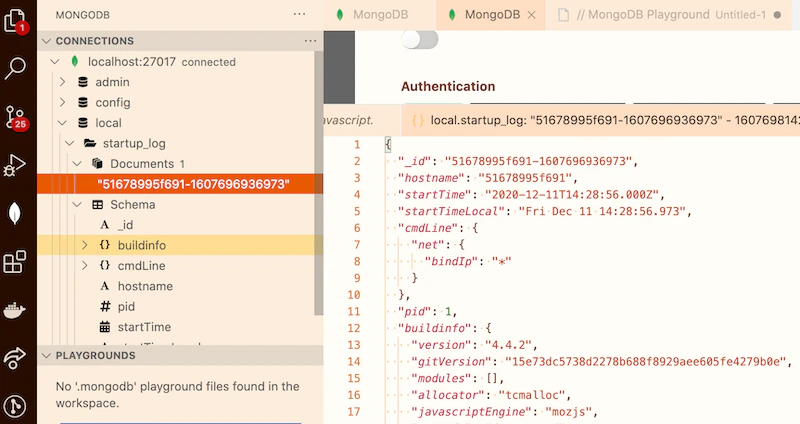
Task: Collapse the localhost:27017 connection node
Action: click(55, 62)
